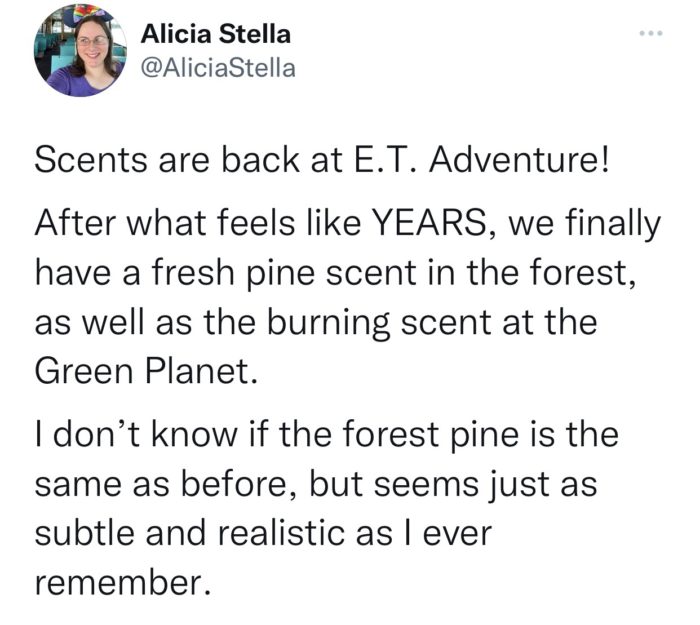This screenshot has height=625, width=700.
Task: Click the word 'remember.' ending the tweet
Action: click(x=122, y=583)
